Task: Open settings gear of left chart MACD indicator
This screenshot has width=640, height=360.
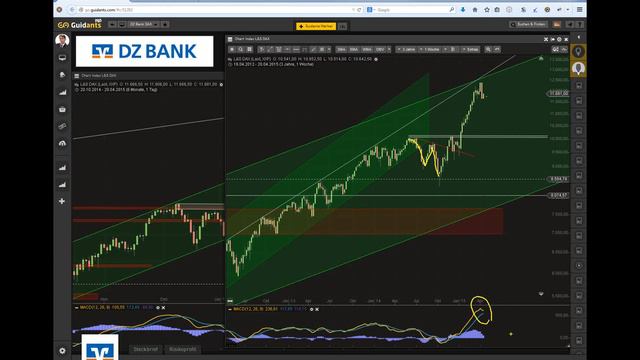Action: click(158, 307)
